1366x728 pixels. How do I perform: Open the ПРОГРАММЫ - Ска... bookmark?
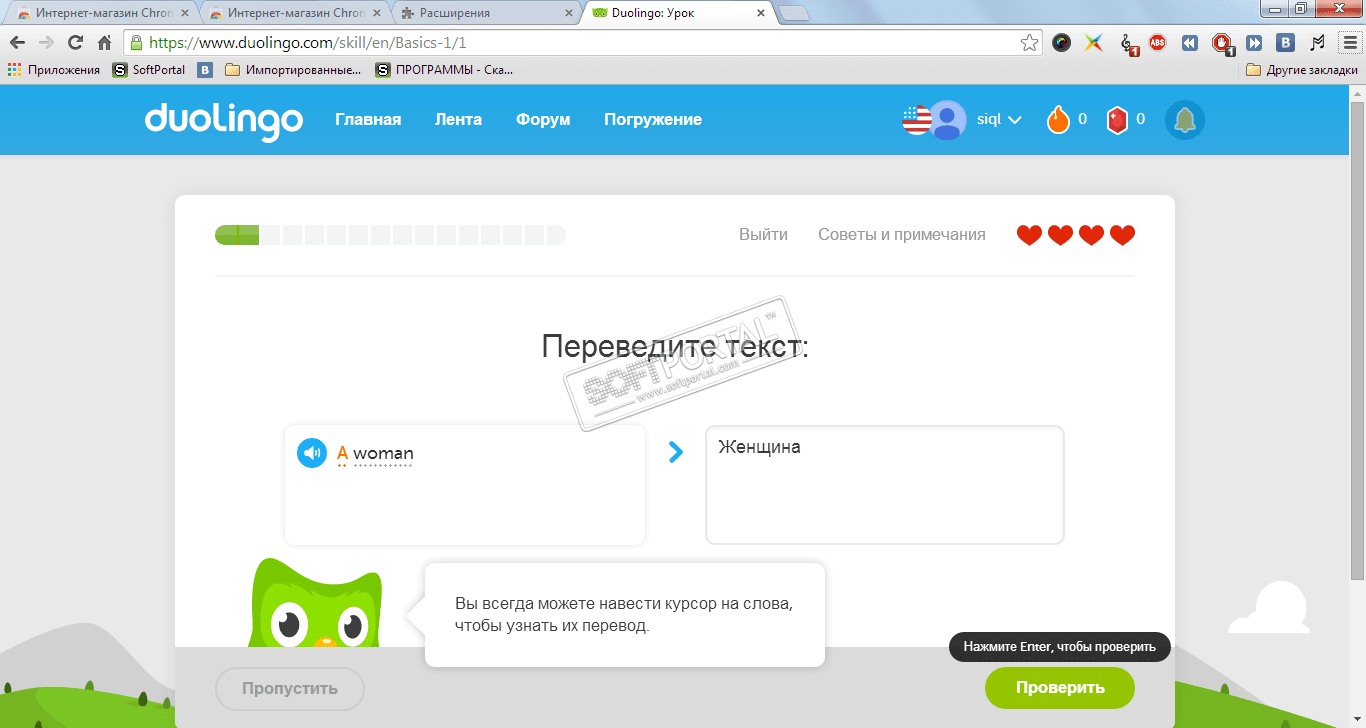(444, 70)
